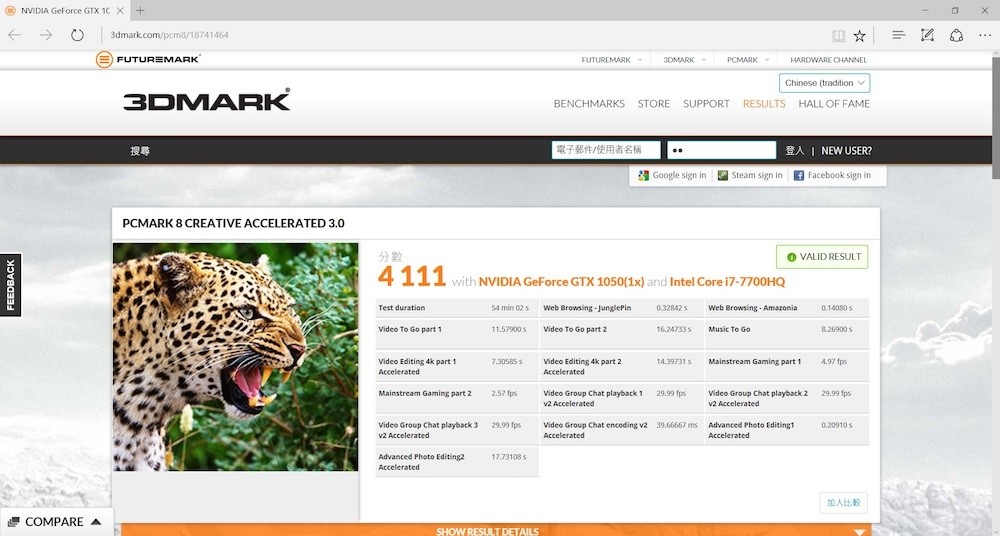Click the 39.66667 ms value

point(677,425)
